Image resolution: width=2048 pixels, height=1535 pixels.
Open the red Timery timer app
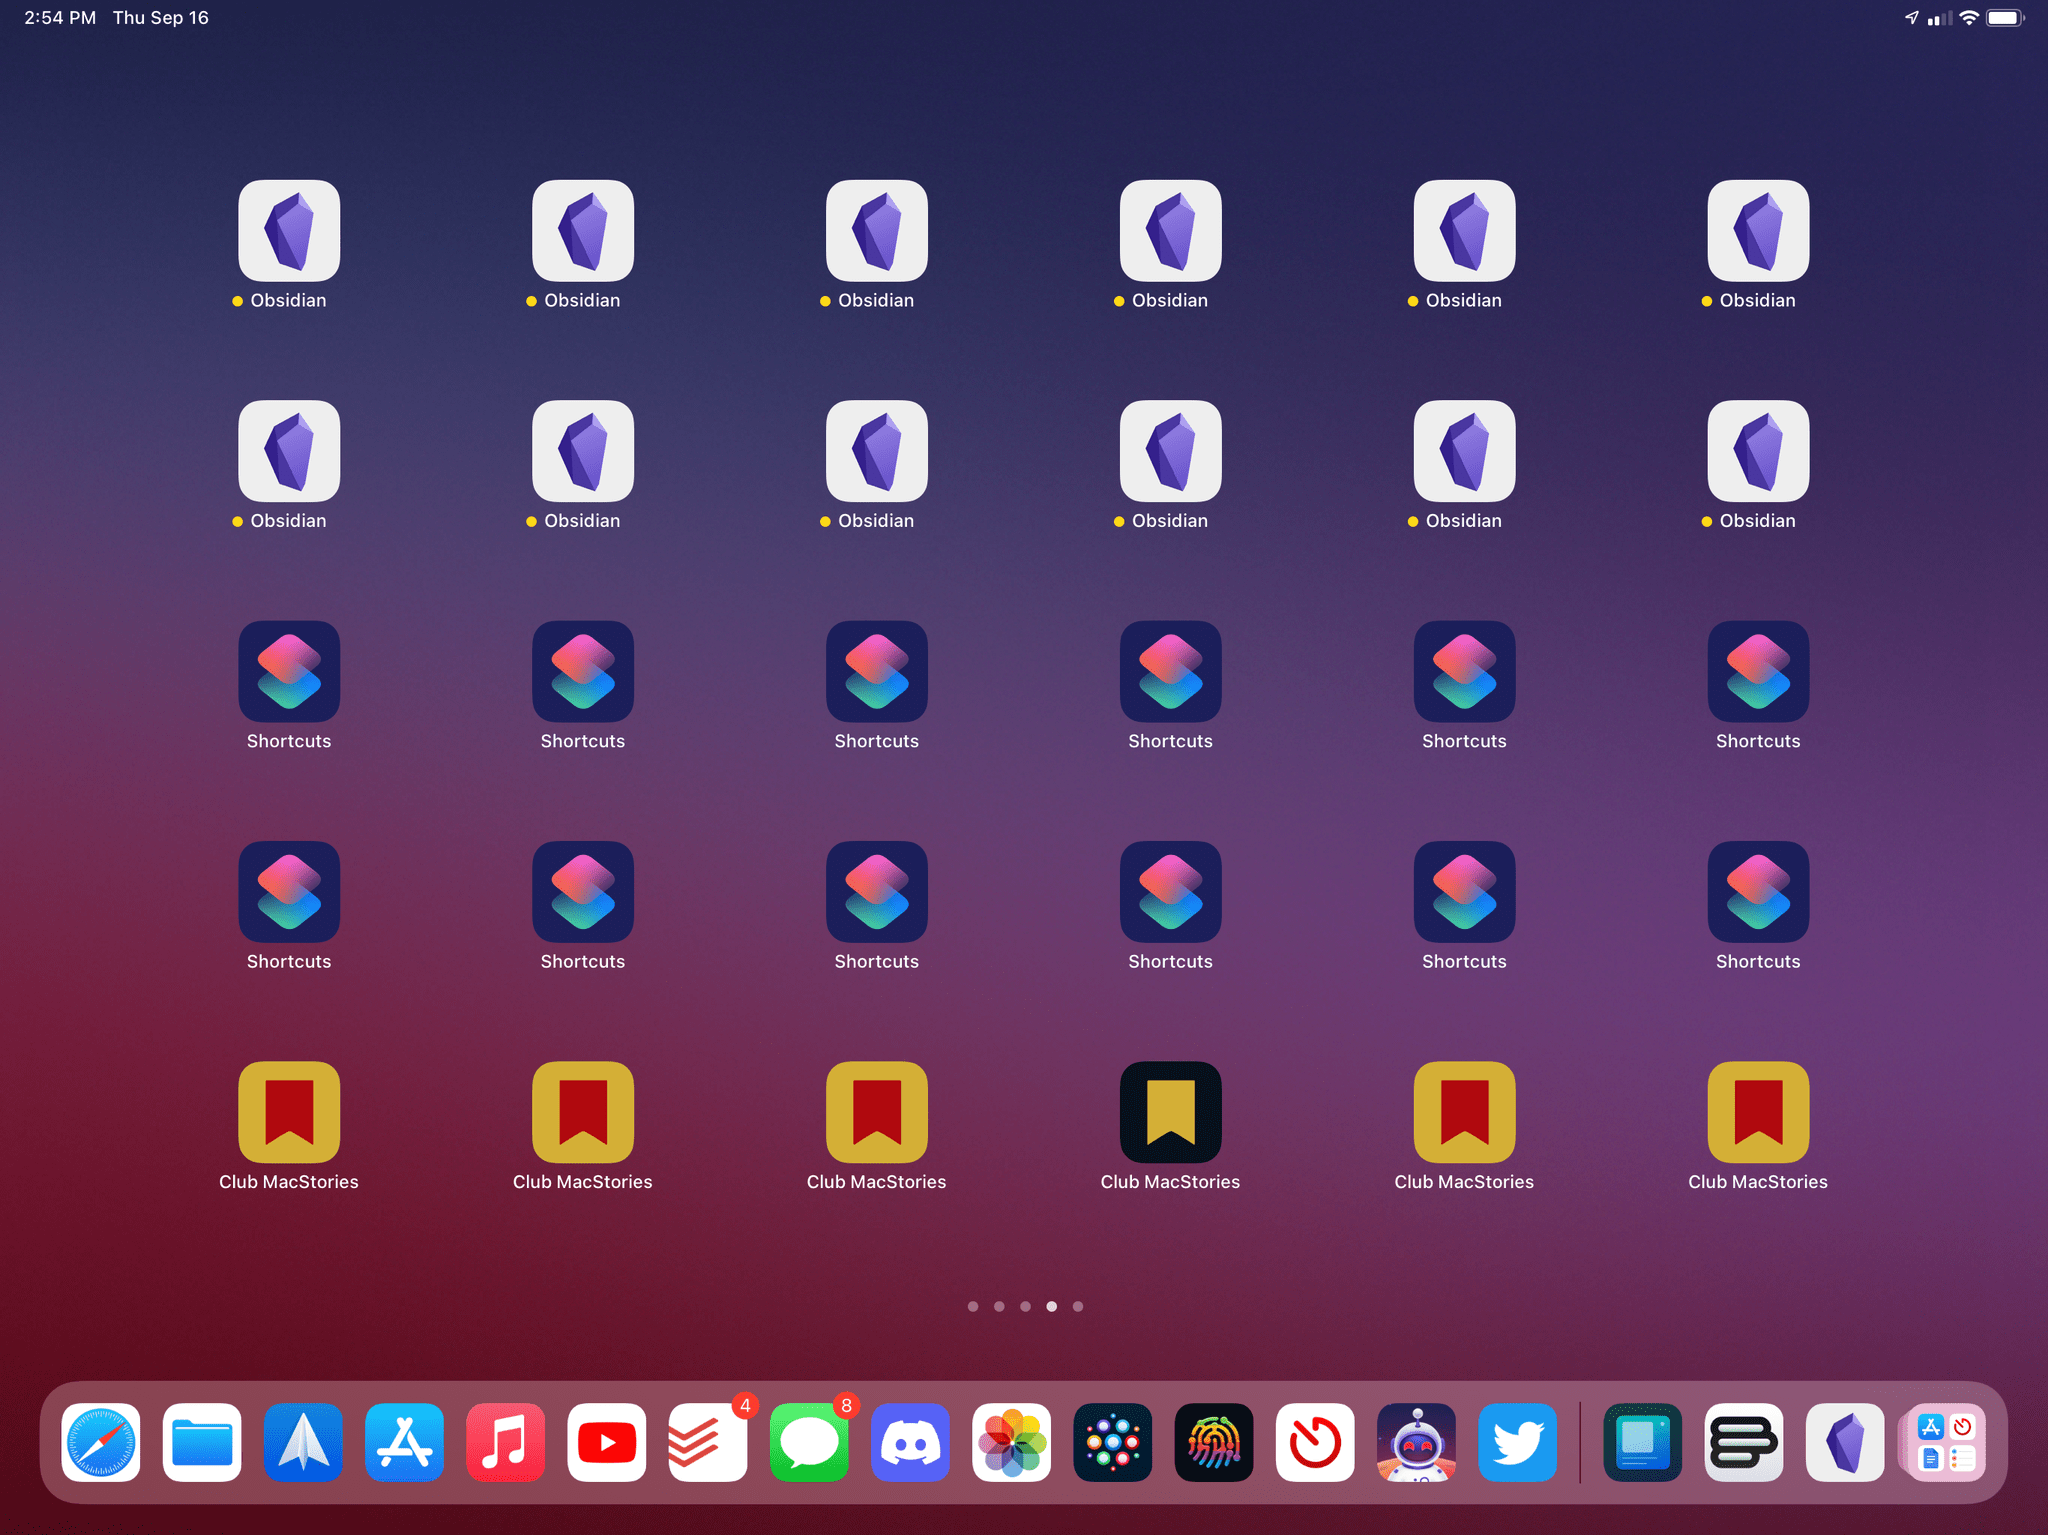[1315, 1442]
